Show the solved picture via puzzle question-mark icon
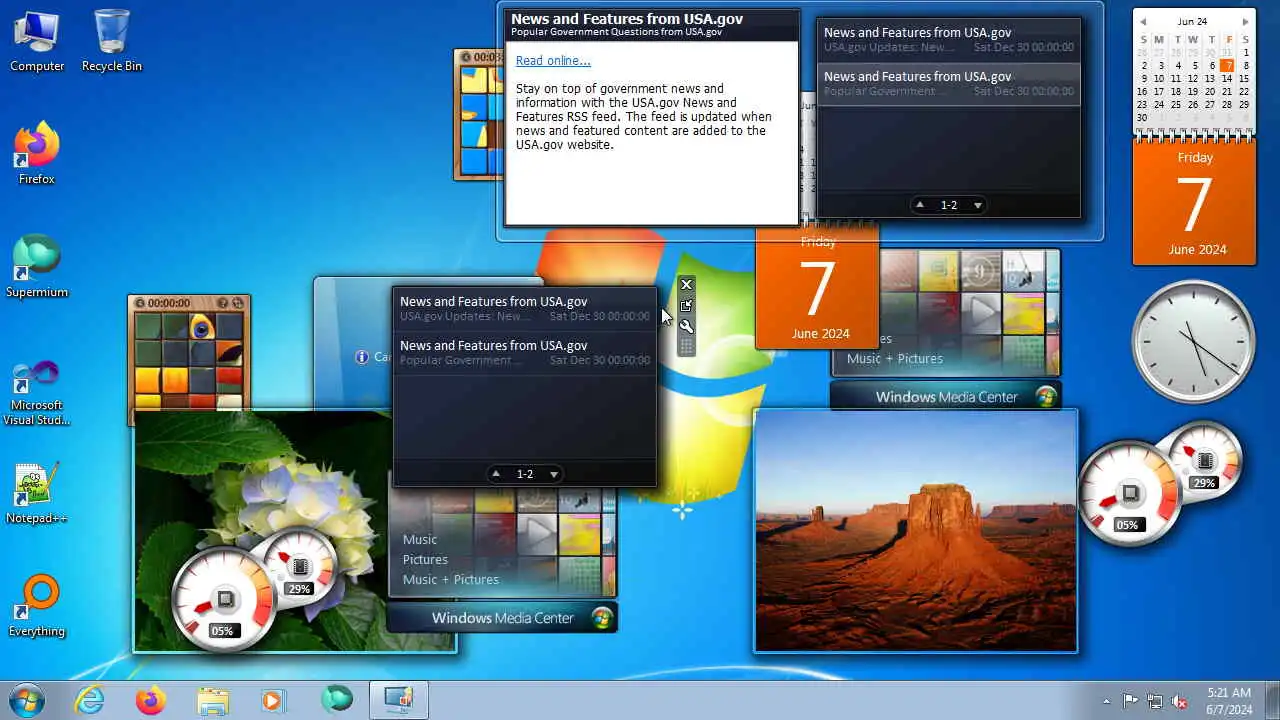The image size is (1280, 720). click(223, 303)
